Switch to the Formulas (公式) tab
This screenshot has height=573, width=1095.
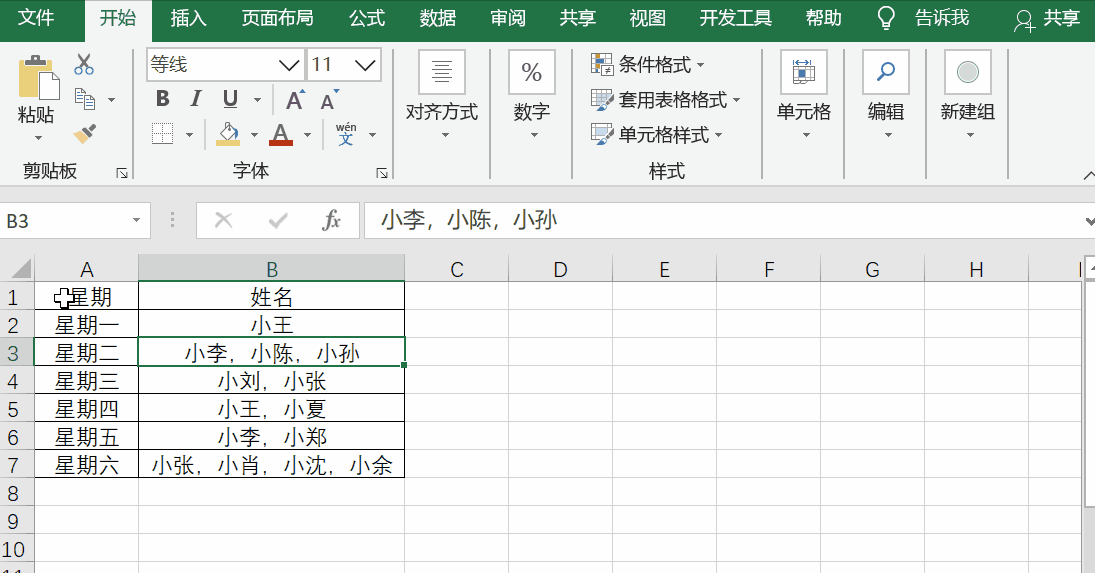367,17
